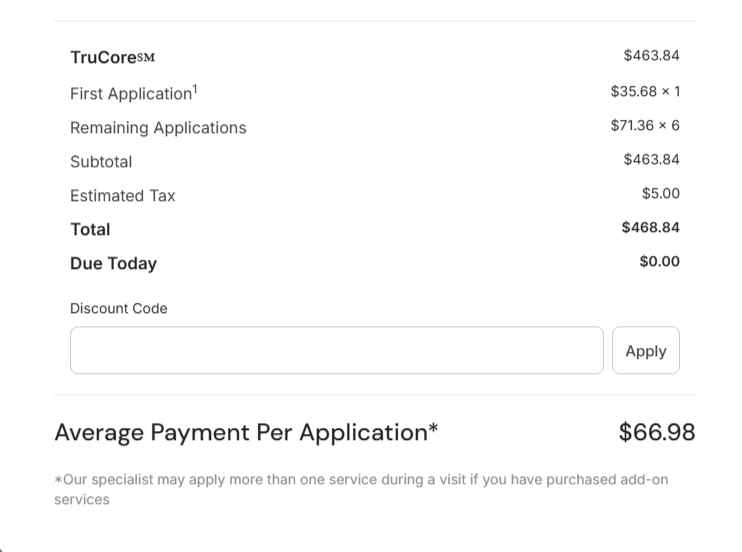The height and width of the screenshot is (552, 742).
Task: Click the Average Payment Per Application heading
Action: pos(246,433)
